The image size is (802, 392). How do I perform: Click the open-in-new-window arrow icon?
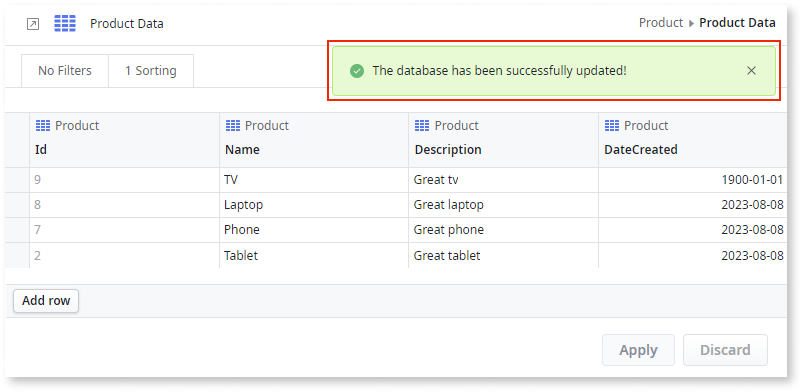tap(33, 24)
